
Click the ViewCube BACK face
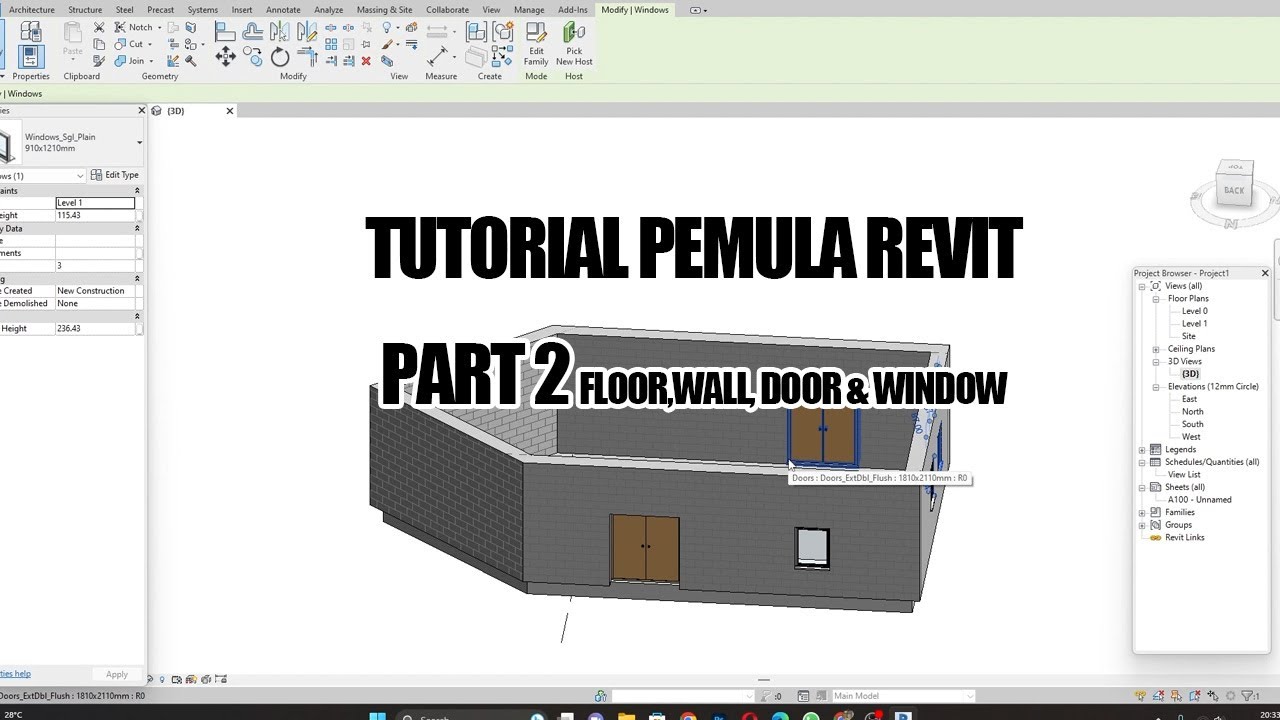click(x=1235, y=190)
